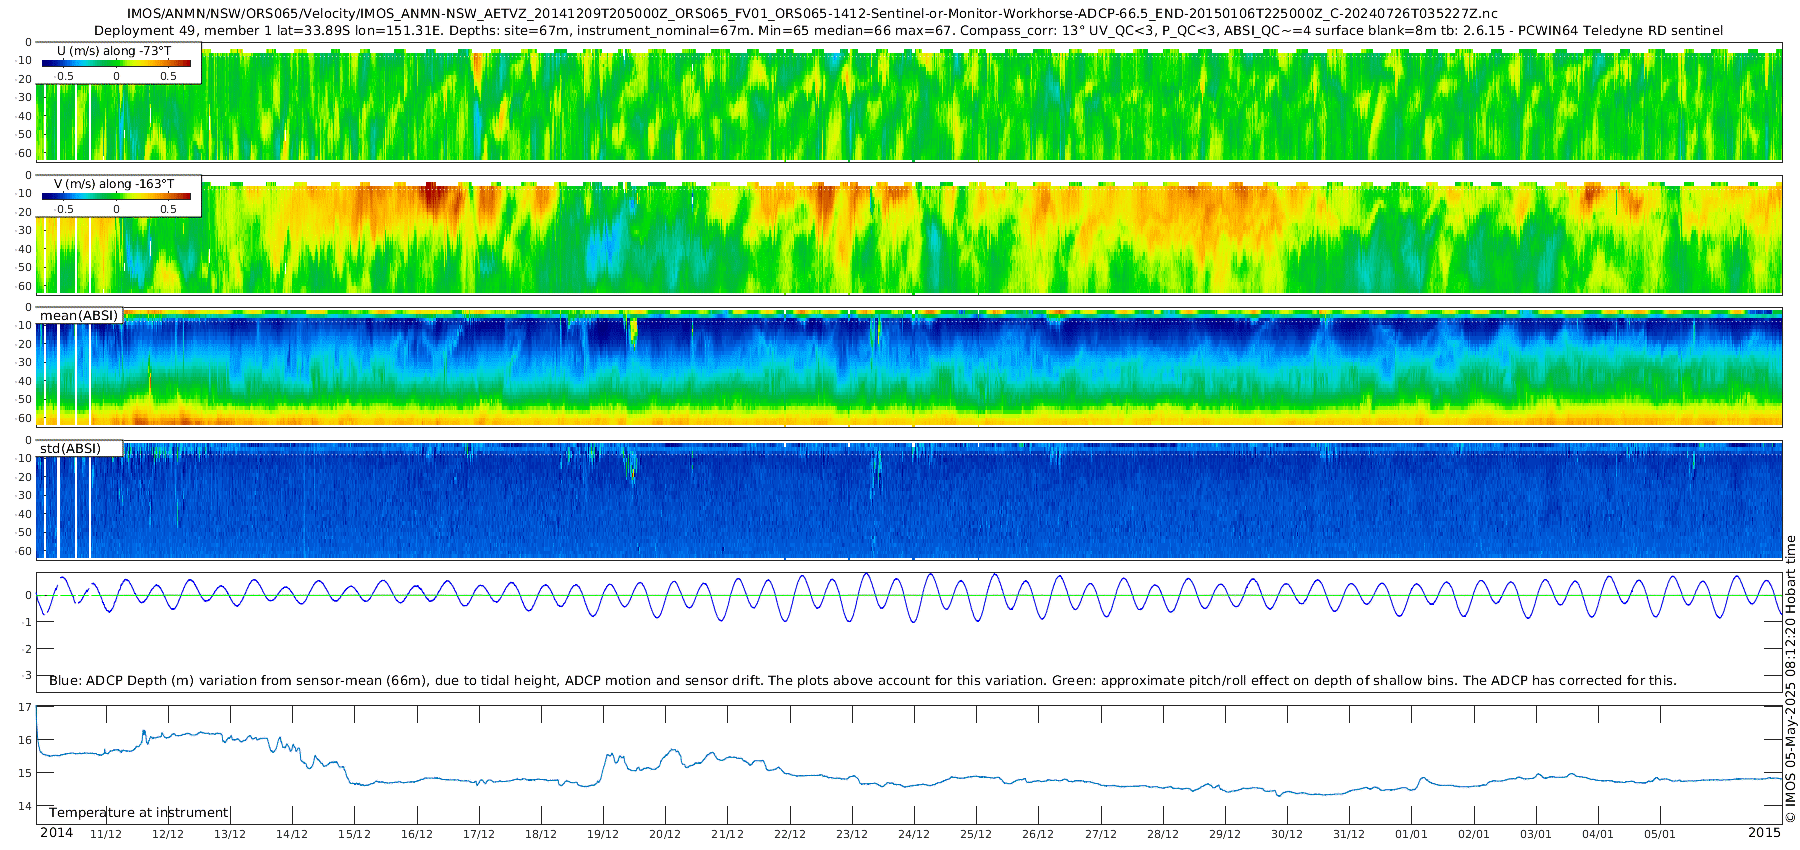Click the 01/01 date tick label
This screenshot has width=1800, height=850.
1411,834
